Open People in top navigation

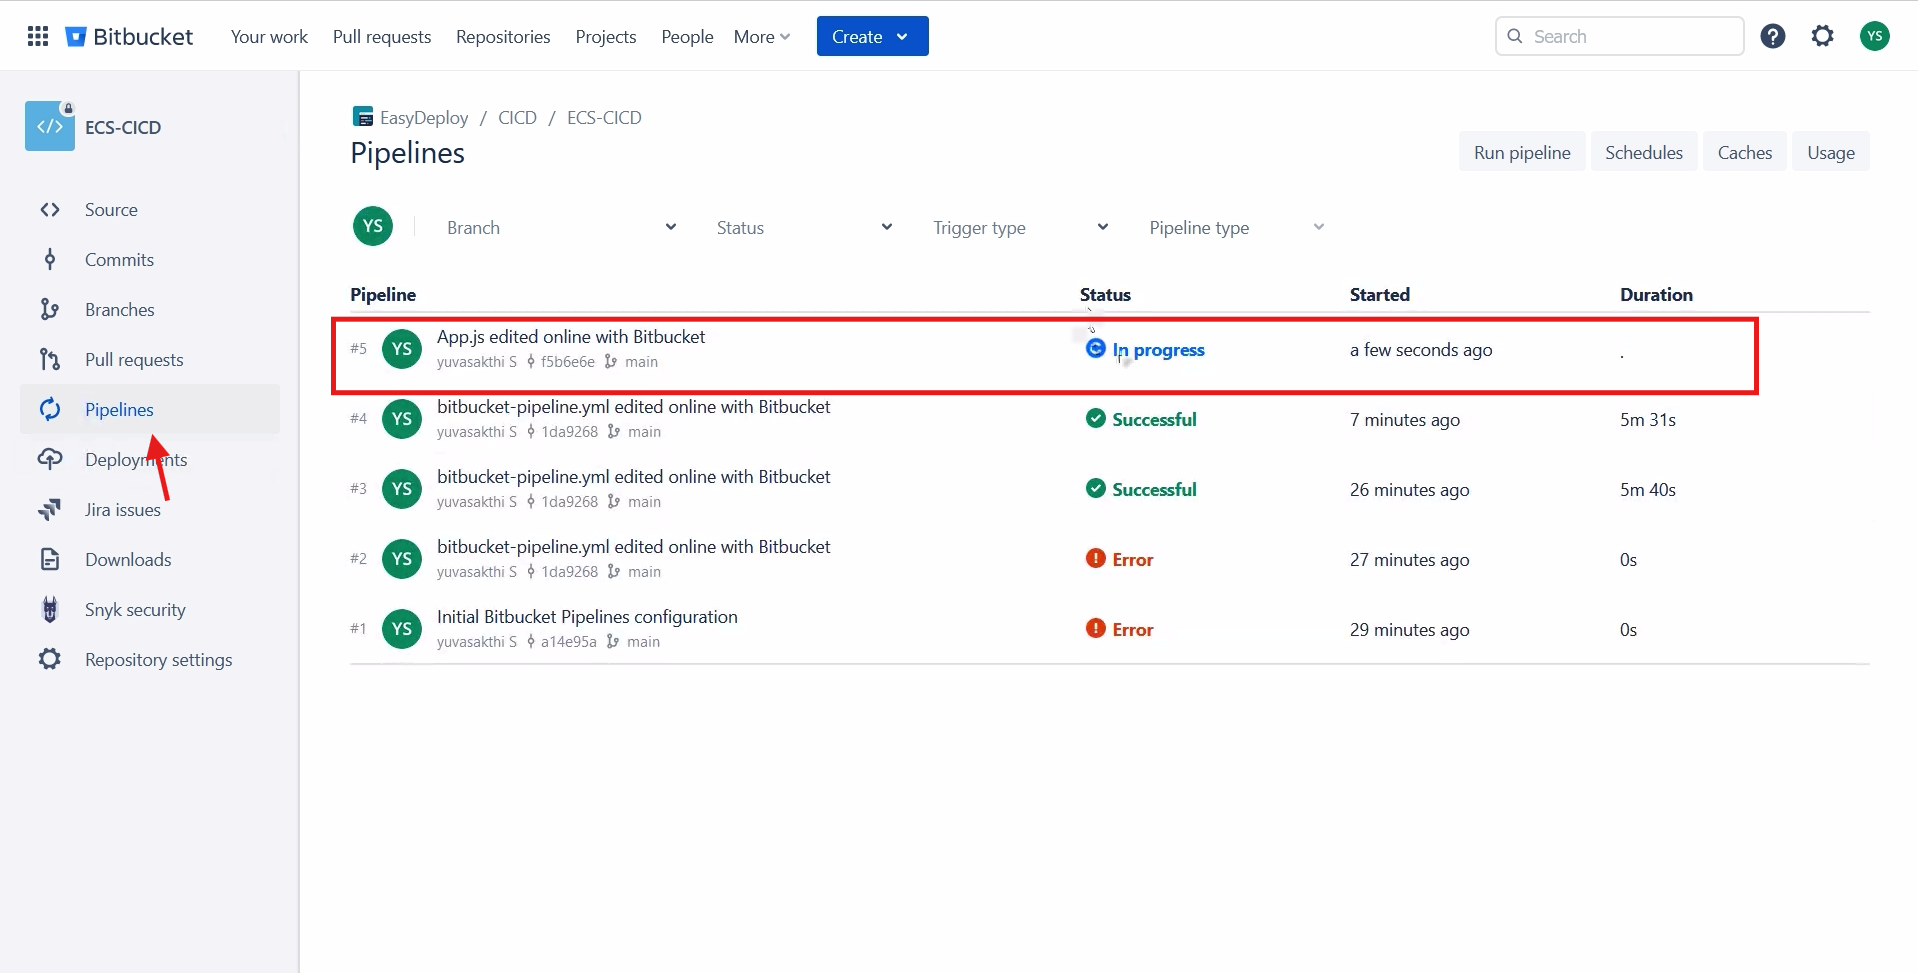(687, 37)
